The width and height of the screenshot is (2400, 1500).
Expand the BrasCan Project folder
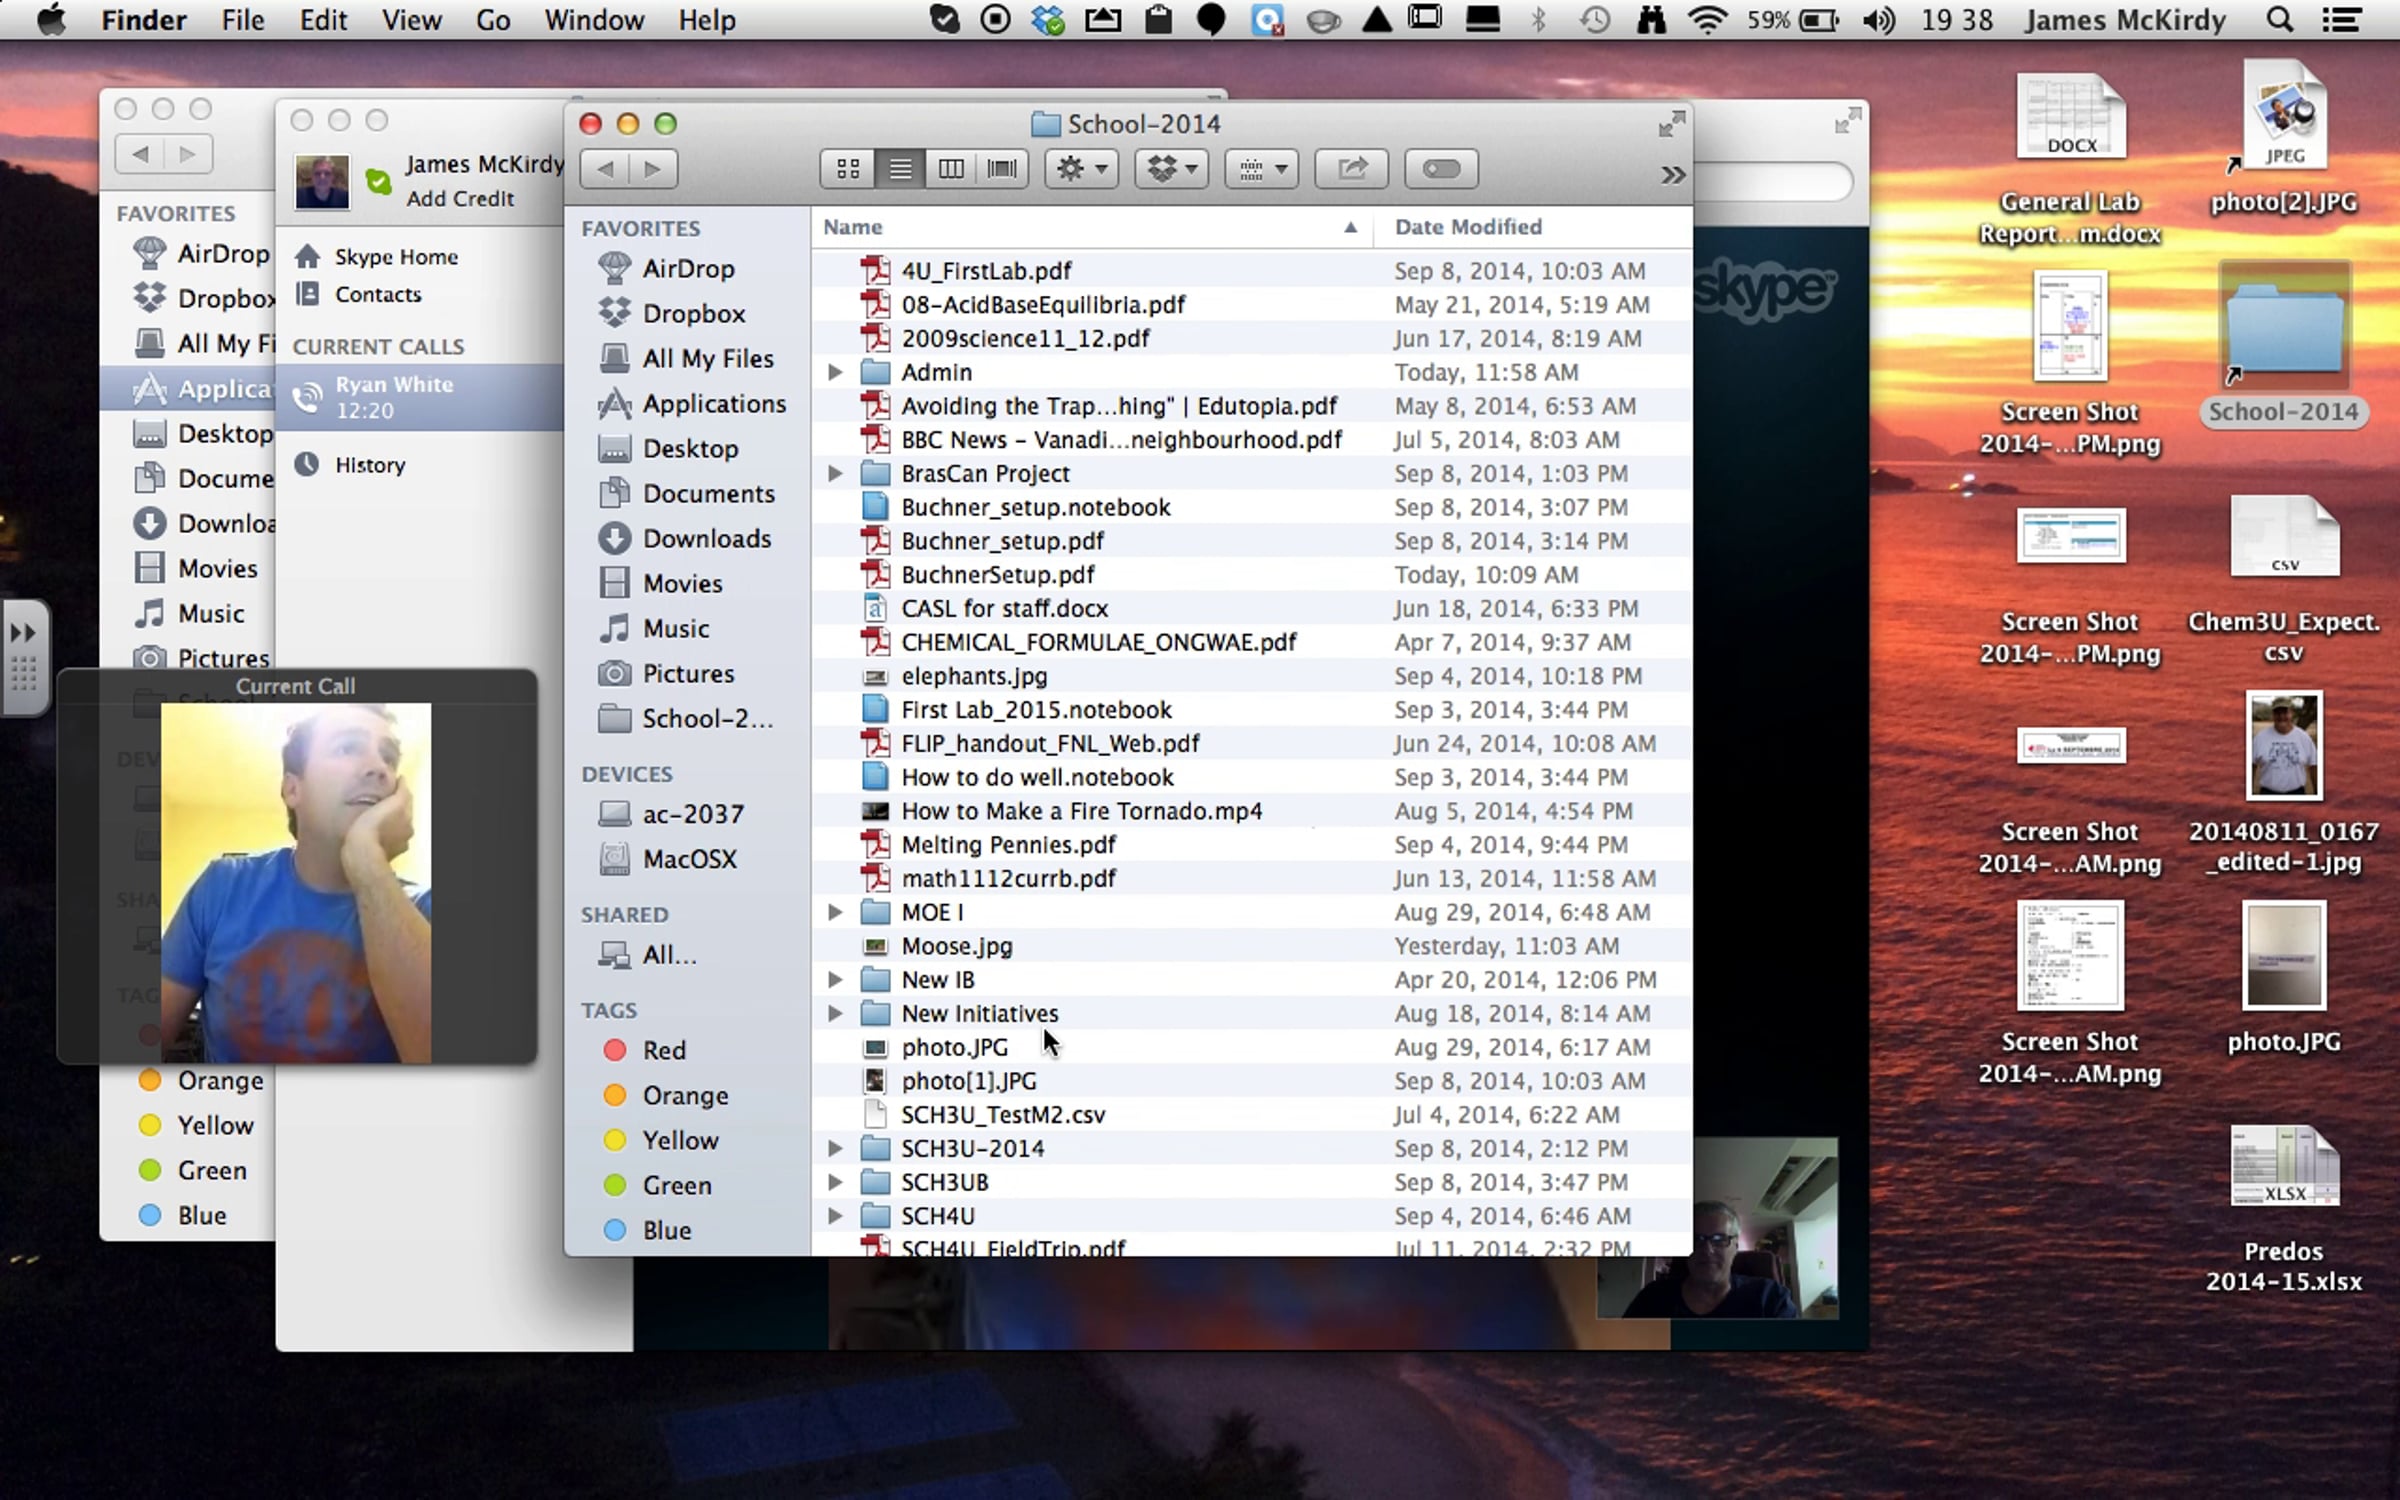835,473
